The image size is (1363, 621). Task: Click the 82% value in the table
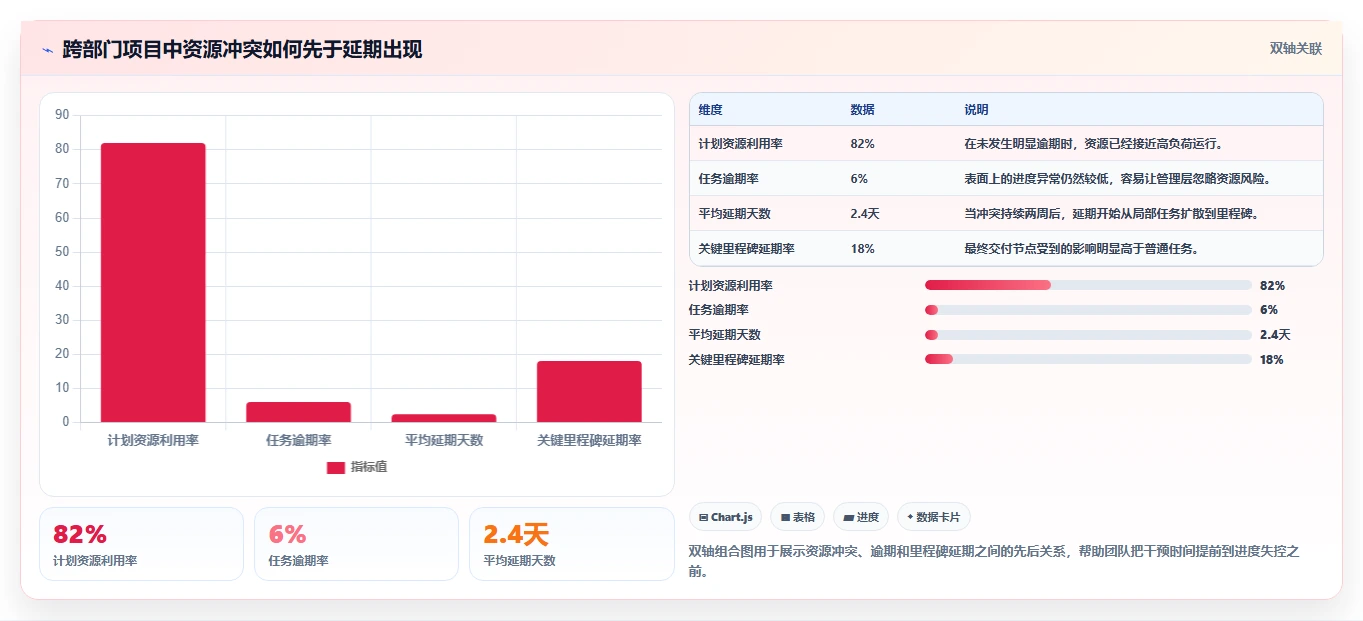click(862, 144)
